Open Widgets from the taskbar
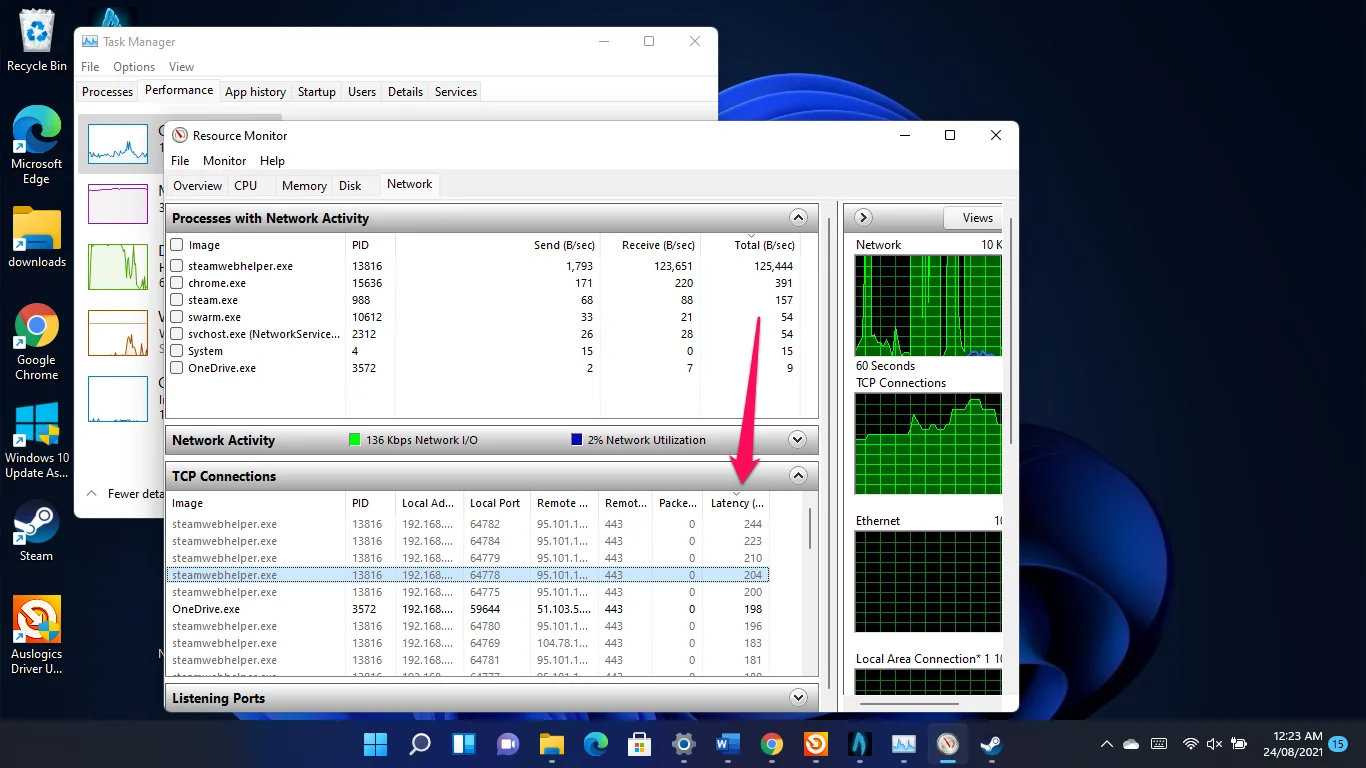 464,744
